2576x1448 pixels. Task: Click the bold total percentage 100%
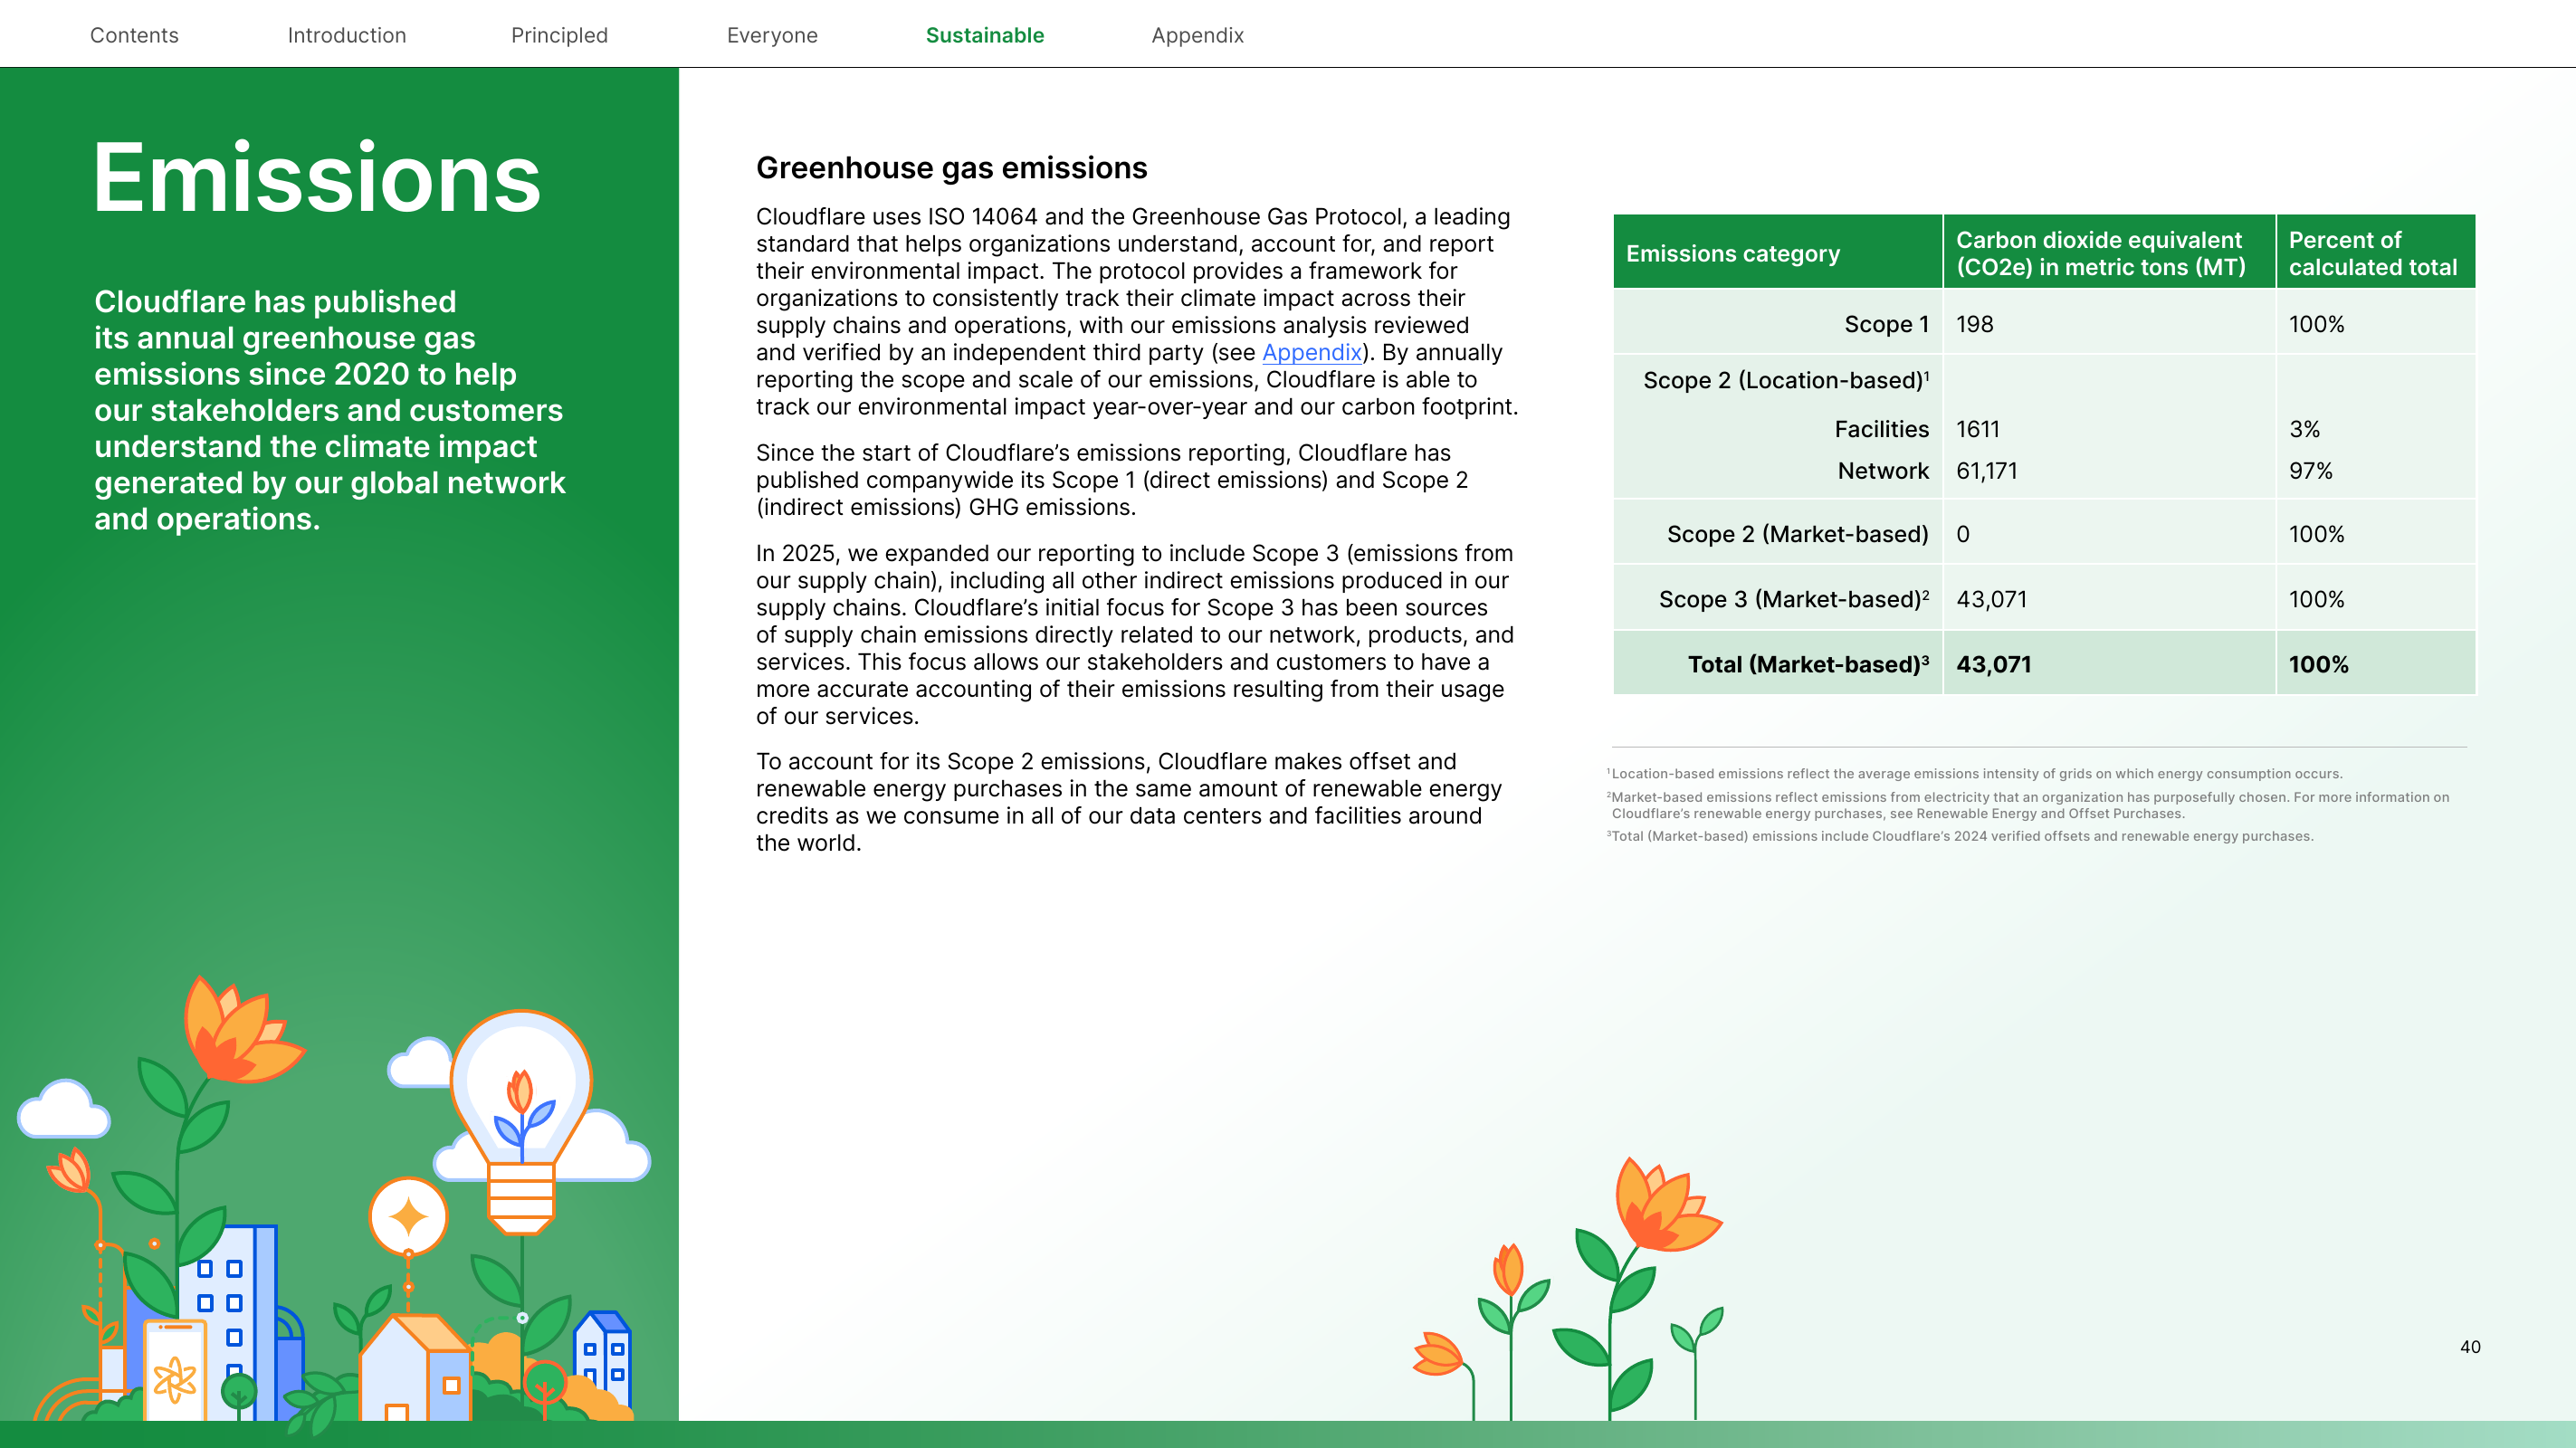click(x=2318, y=664)
